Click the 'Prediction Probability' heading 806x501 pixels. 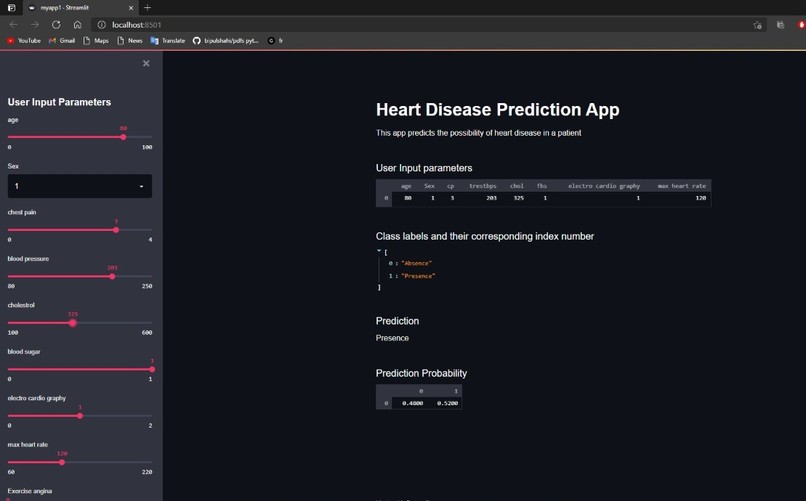[x=422, y=373]
